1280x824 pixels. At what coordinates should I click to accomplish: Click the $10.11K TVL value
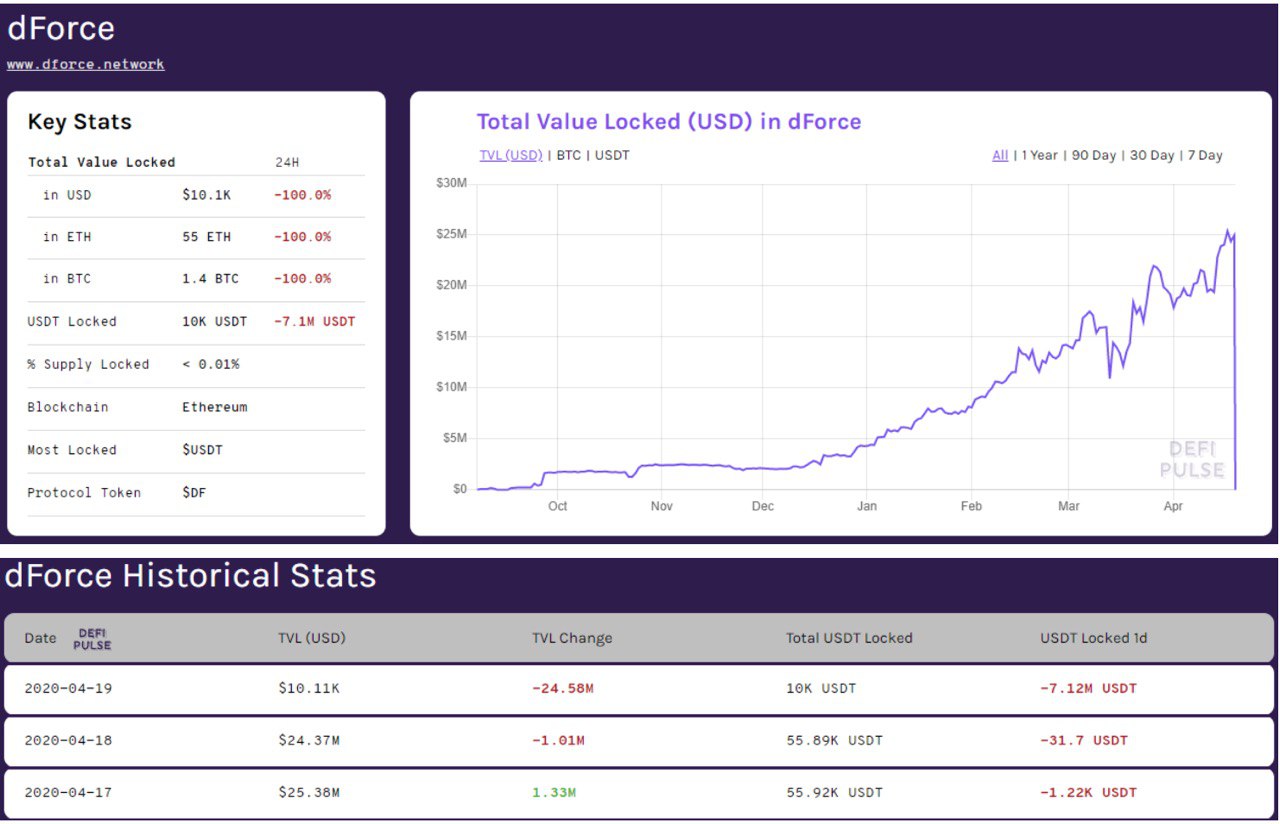point(309,688)
